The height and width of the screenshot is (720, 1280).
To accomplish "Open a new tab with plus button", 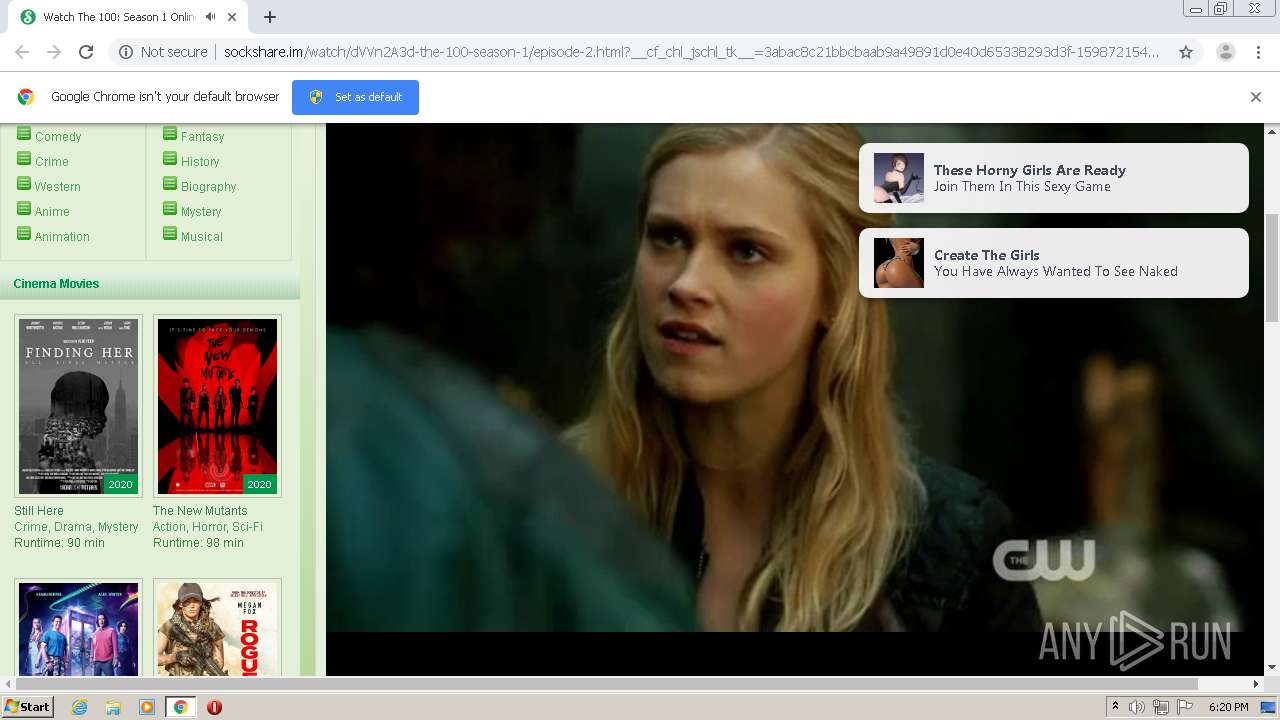I will (x=270, y=17).
